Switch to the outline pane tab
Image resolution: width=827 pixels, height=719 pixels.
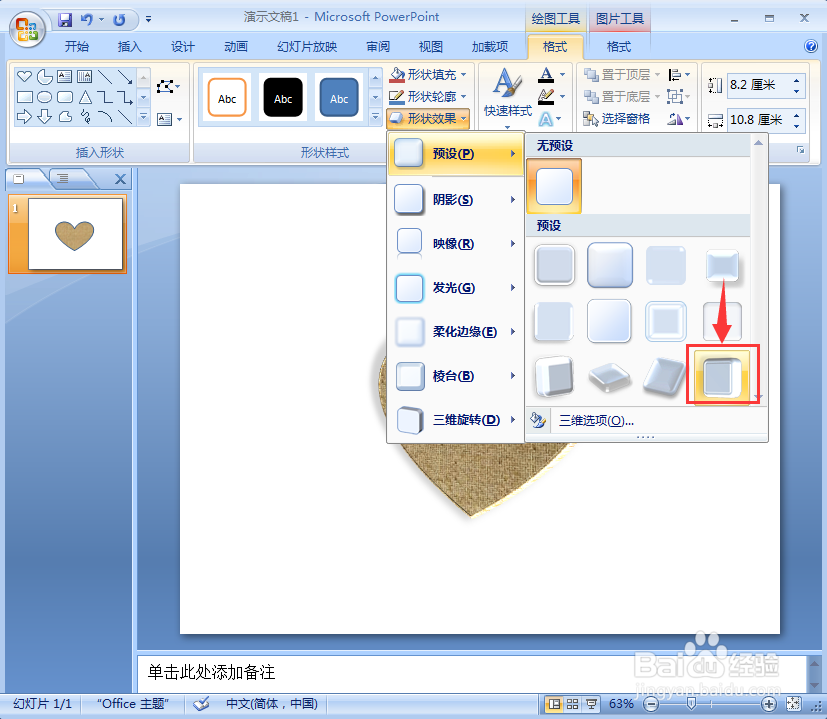63,178
